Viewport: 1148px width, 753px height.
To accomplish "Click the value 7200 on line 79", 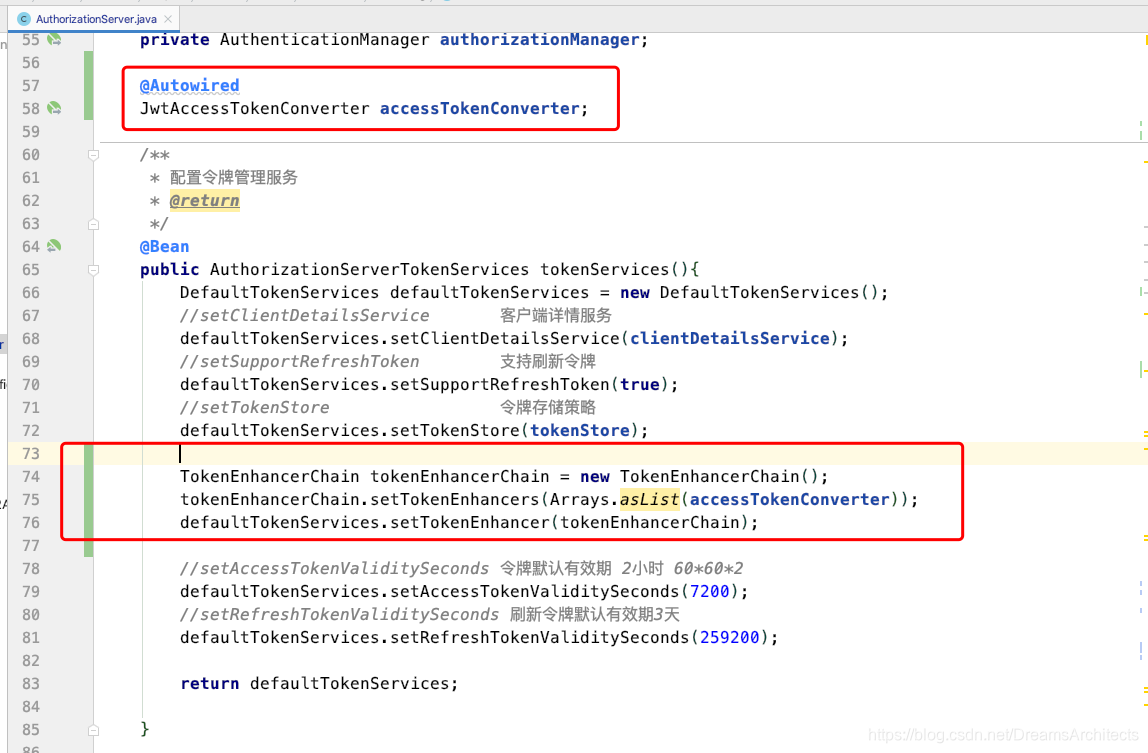I will (x=709, y=592).
